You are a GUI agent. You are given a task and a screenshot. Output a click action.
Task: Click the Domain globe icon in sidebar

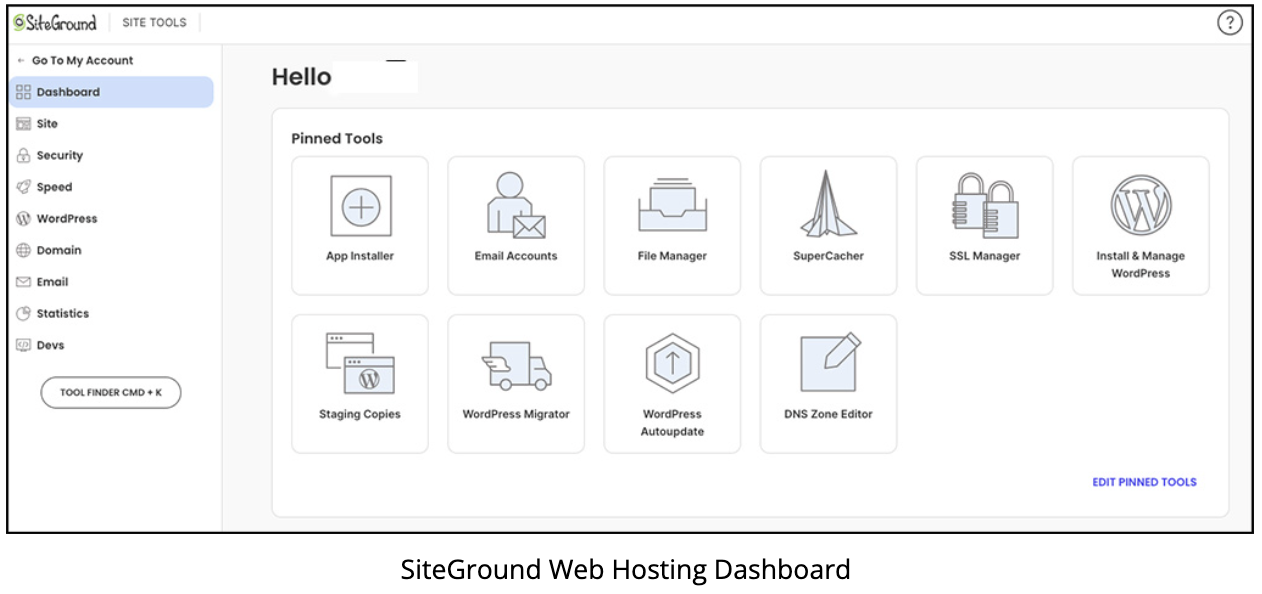click(24, 250)
